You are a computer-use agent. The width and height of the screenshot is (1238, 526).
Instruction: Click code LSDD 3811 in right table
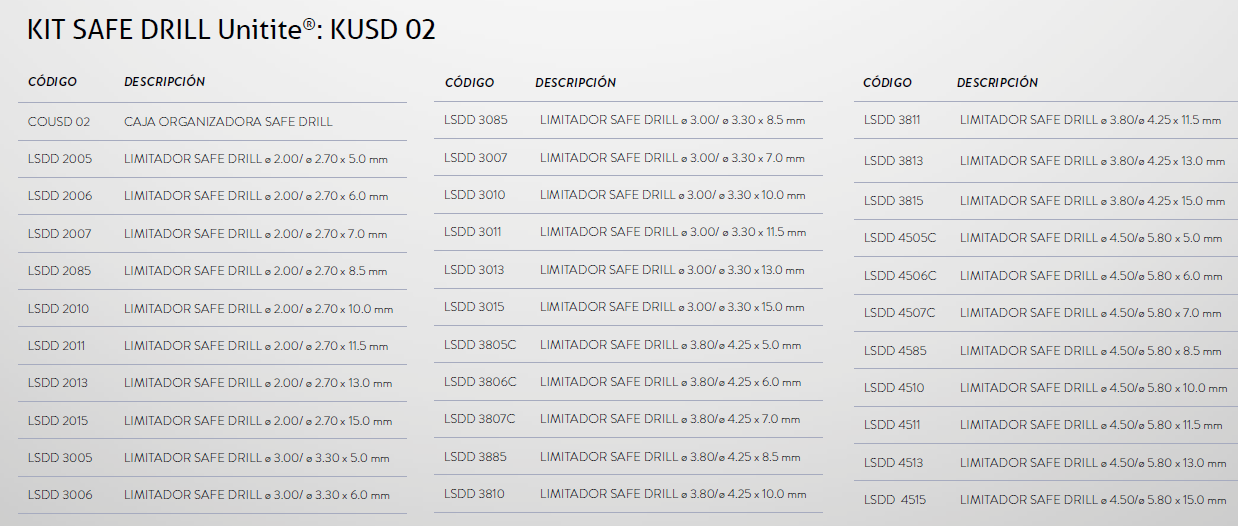[892, 120]
